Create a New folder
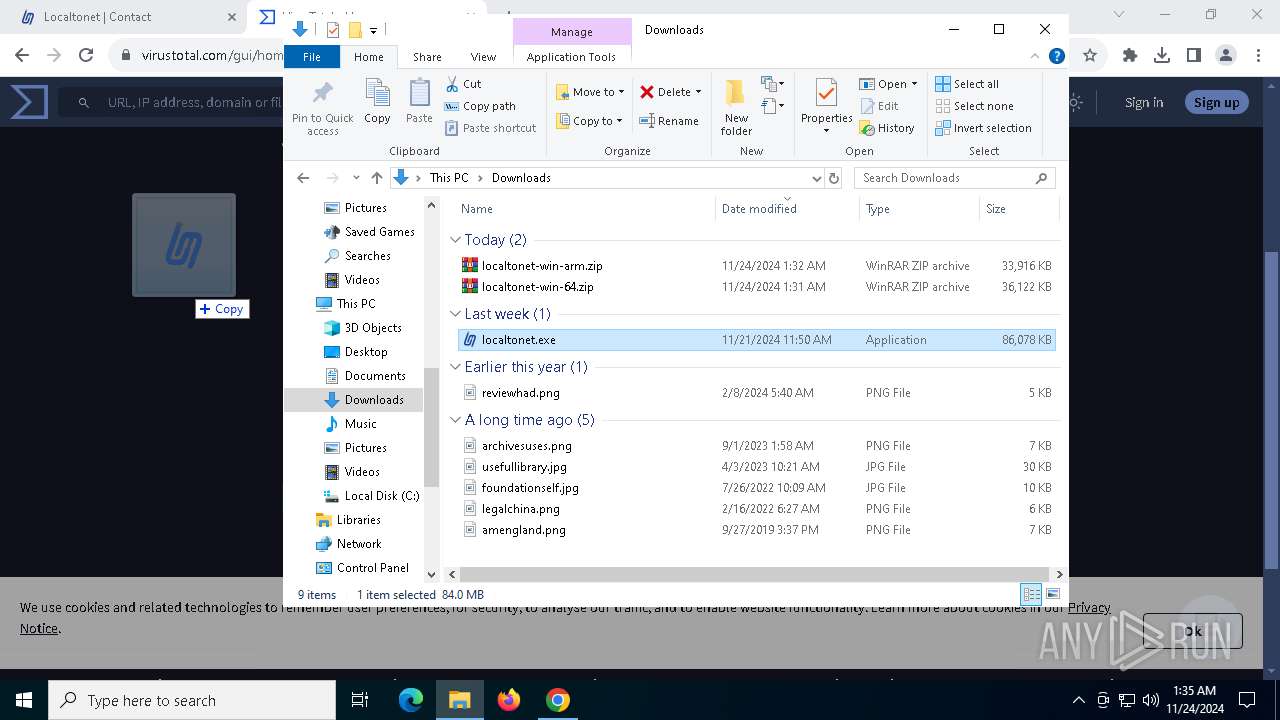1280x720 pixels. pos(736,107)
